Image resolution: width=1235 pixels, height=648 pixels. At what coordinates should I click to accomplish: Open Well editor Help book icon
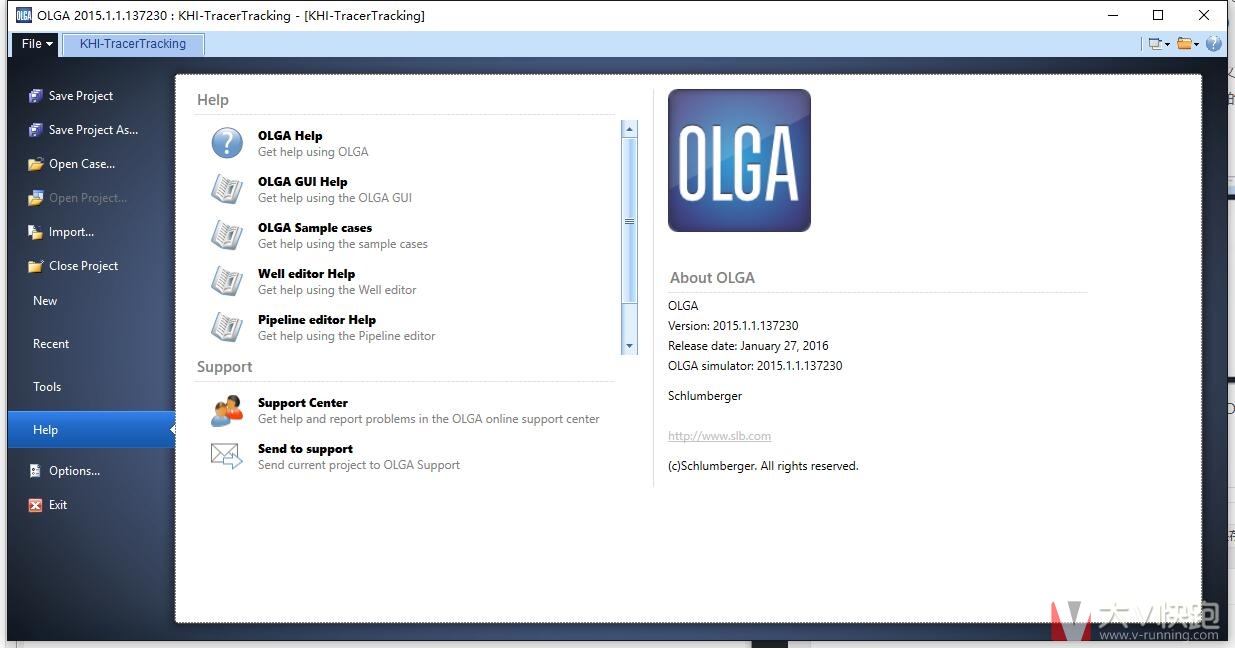(x=227, y=281)
